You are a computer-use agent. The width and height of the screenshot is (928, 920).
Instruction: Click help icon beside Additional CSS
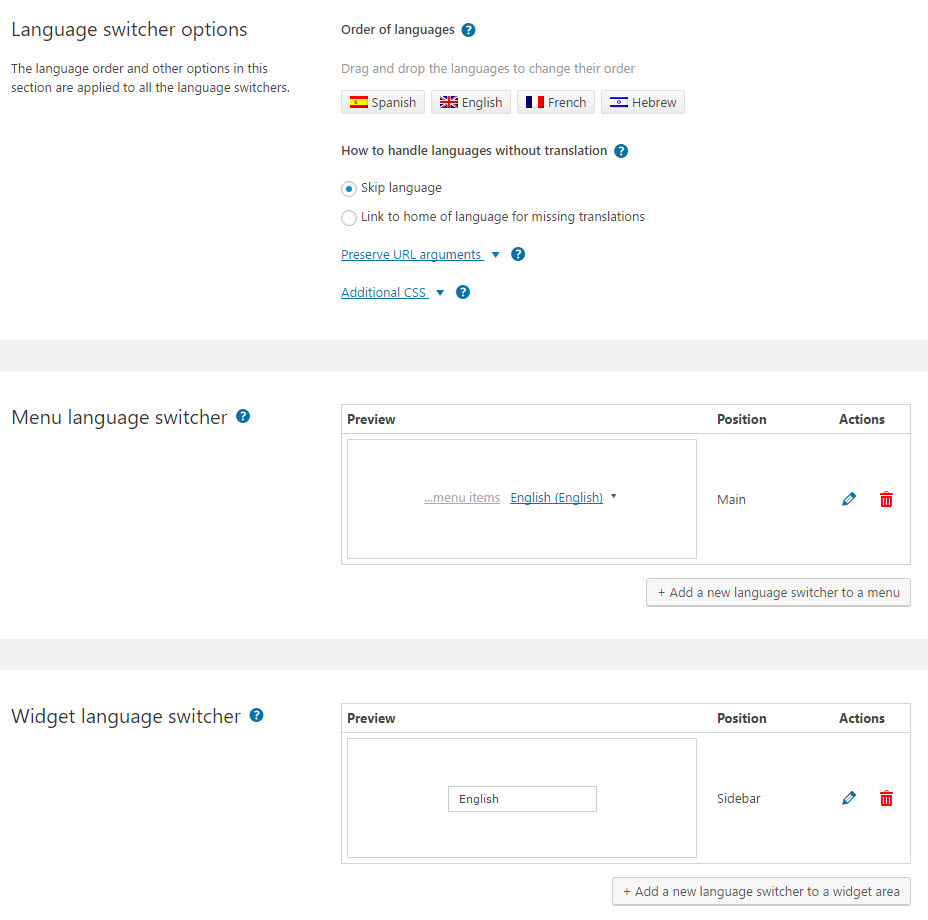463,292
